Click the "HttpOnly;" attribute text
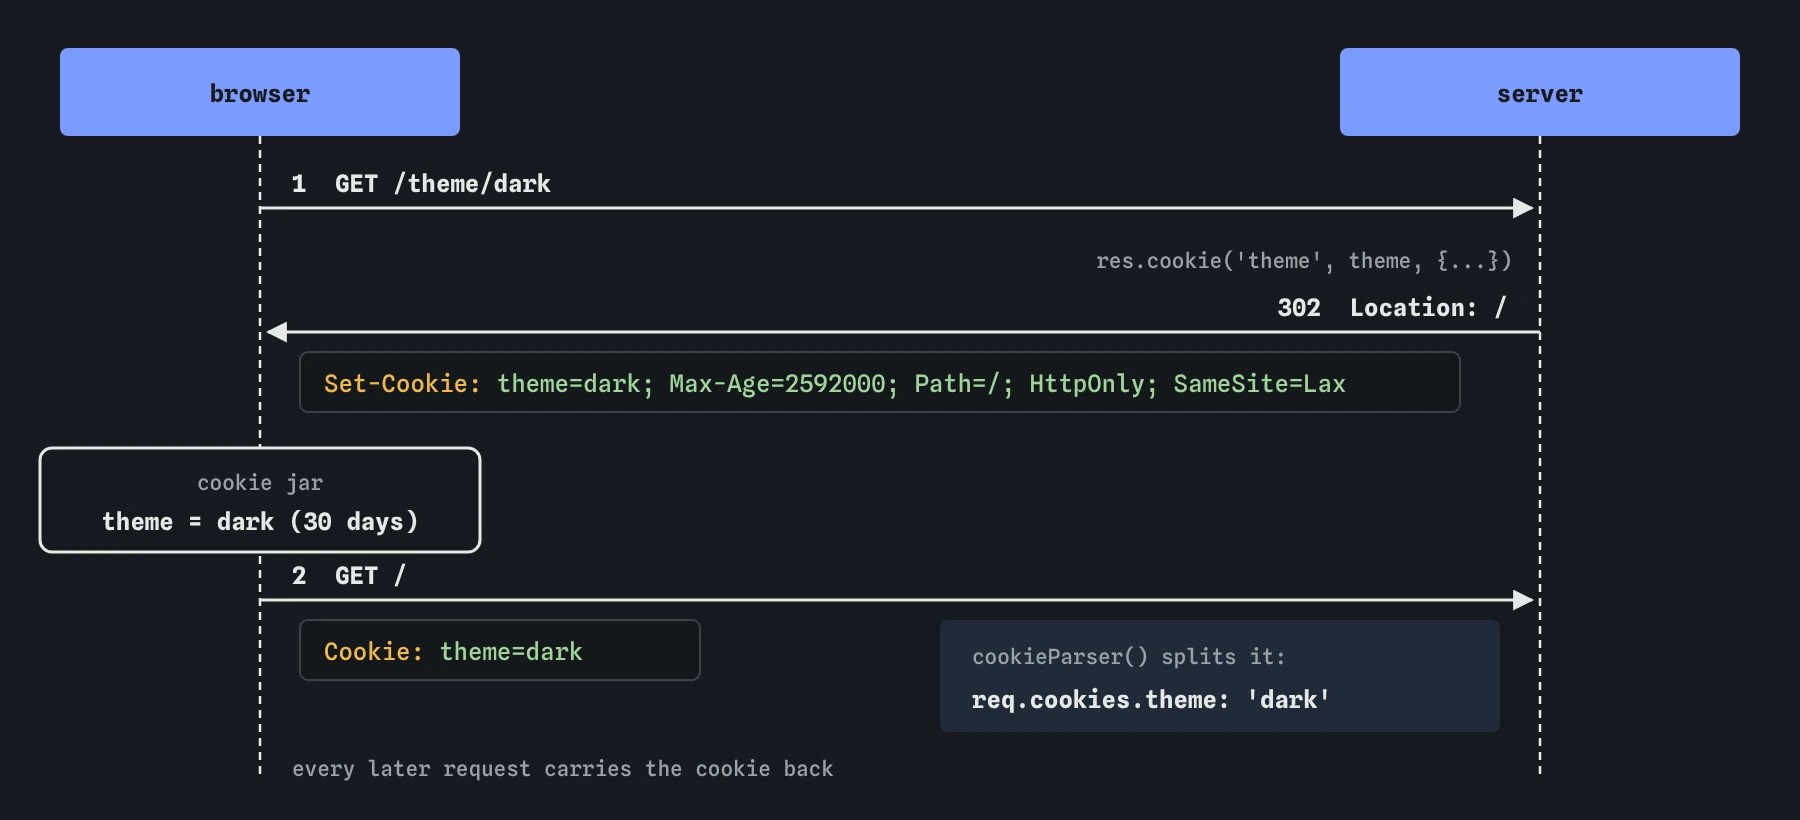1800x820 pixels. pyautogui.click(x=1093, y=384)
